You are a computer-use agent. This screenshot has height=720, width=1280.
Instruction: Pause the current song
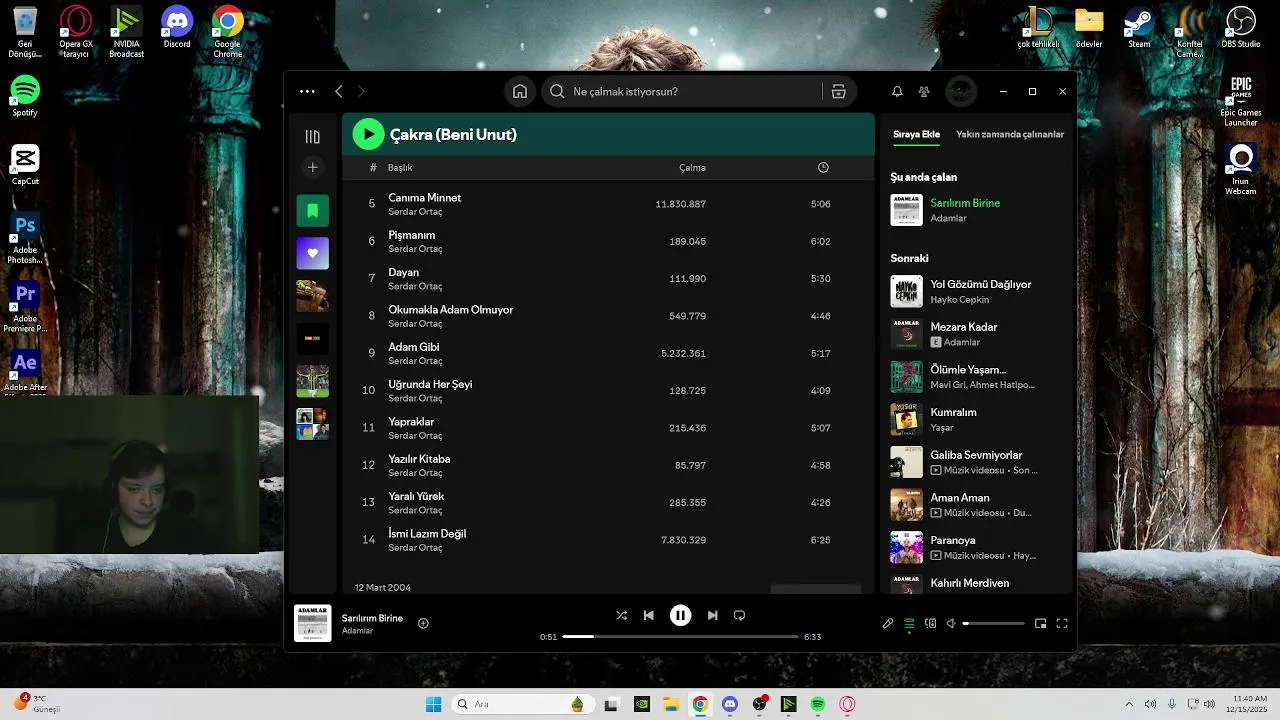pyautogui.click(x=680, y=615)
